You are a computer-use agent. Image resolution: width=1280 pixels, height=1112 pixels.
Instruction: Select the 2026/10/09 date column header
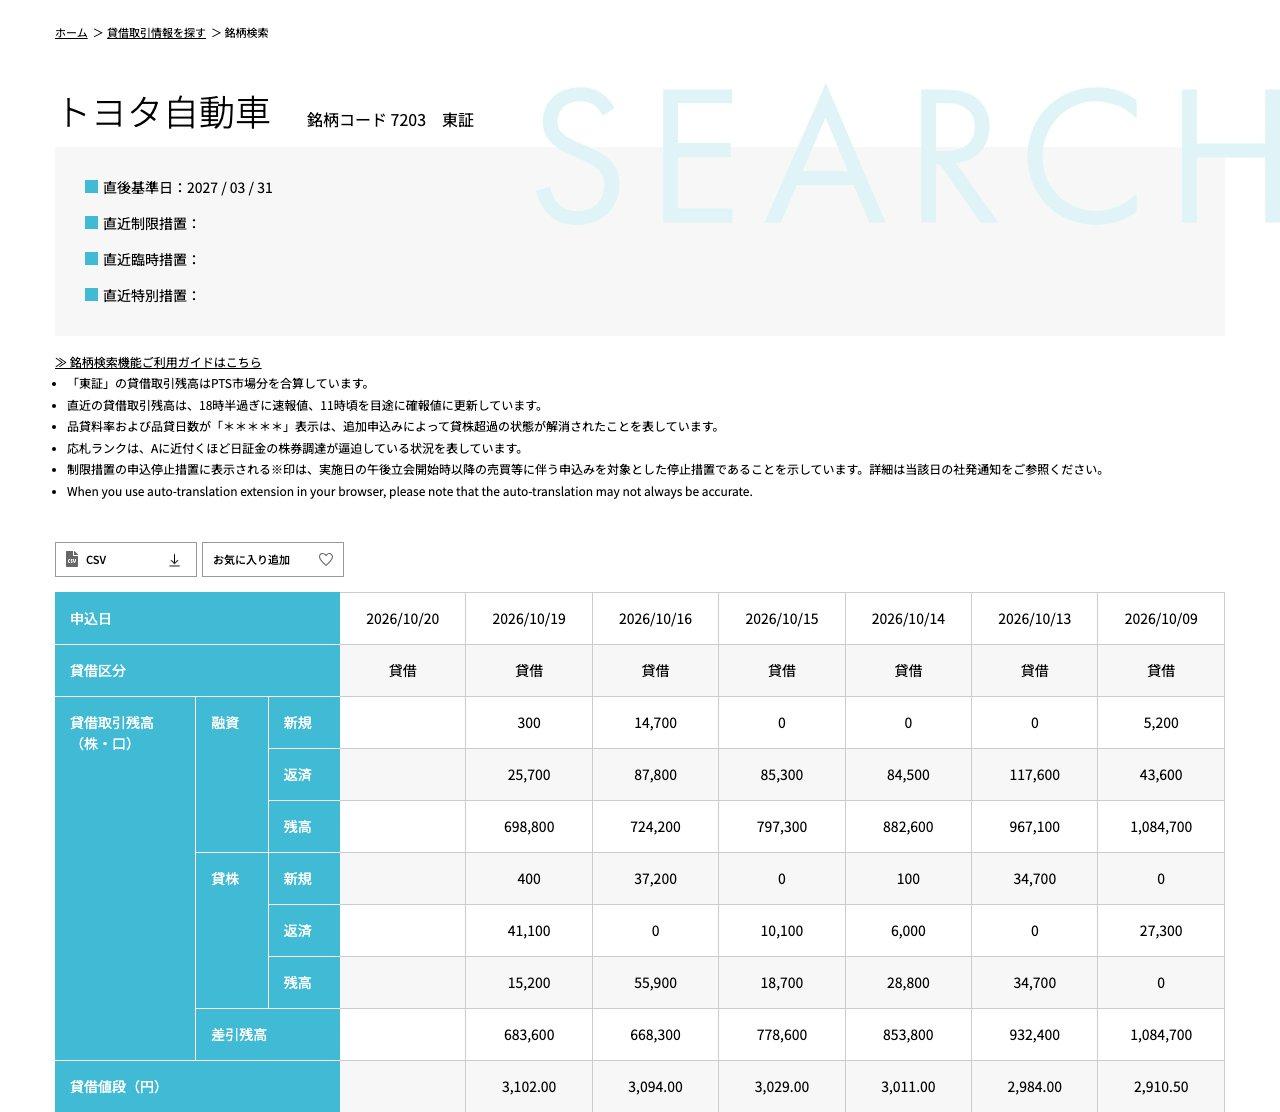[1161, 619]
